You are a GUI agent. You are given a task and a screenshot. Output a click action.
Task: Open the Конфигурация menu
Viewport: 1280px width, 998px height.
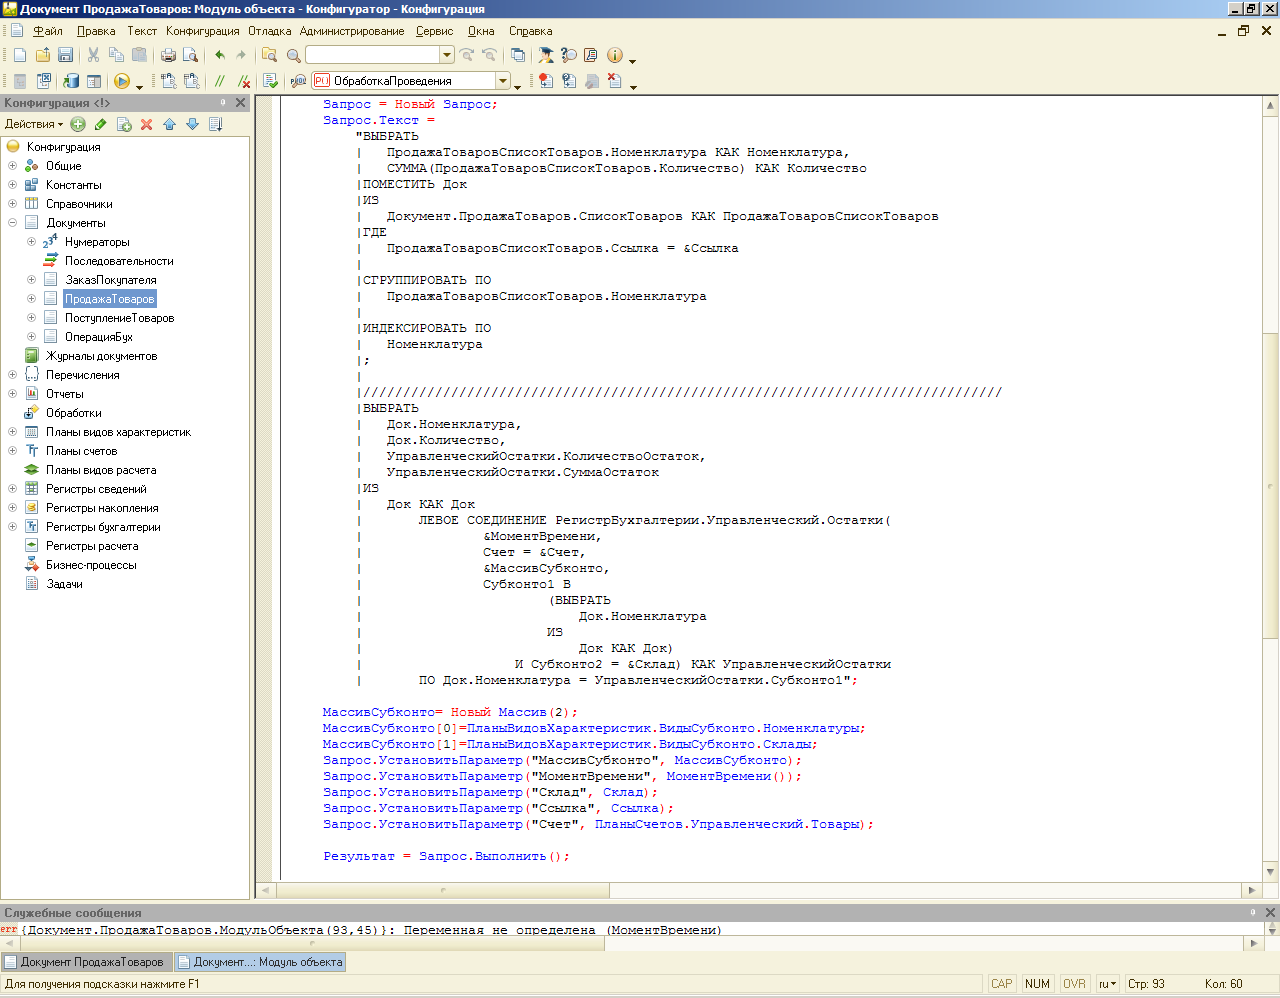202,31
